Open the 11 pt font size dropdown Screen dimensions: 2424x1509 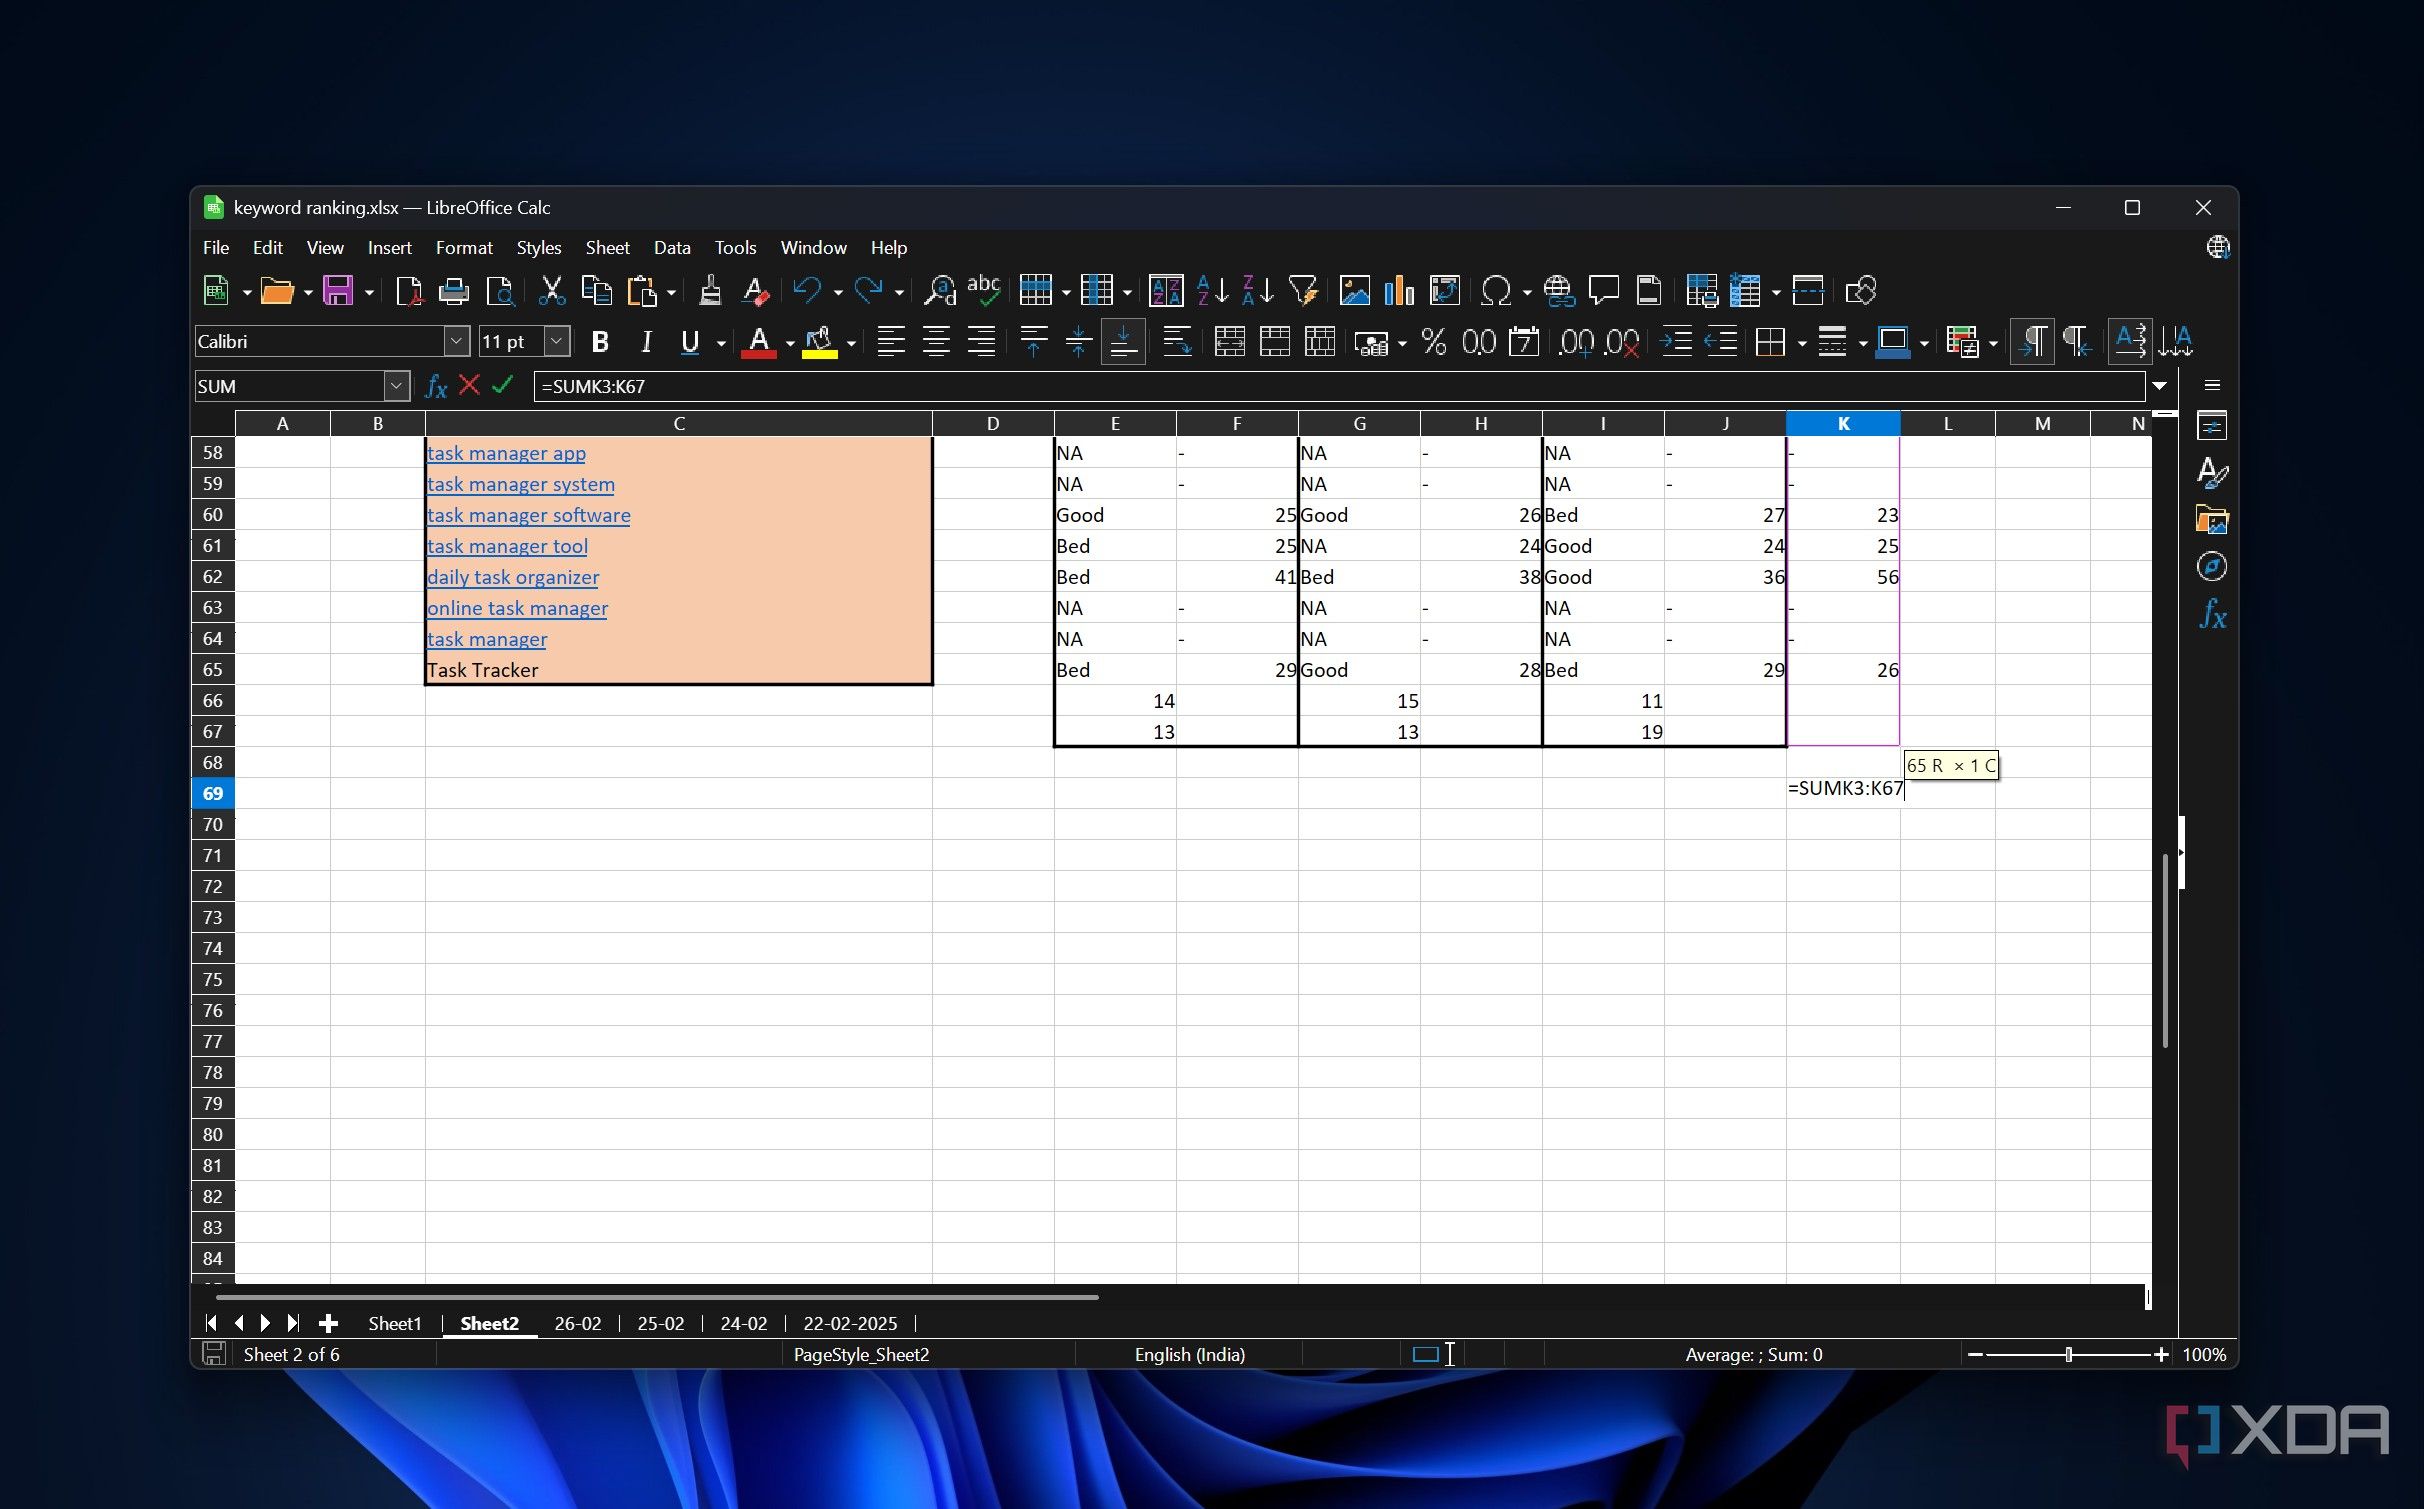[557, 341]
